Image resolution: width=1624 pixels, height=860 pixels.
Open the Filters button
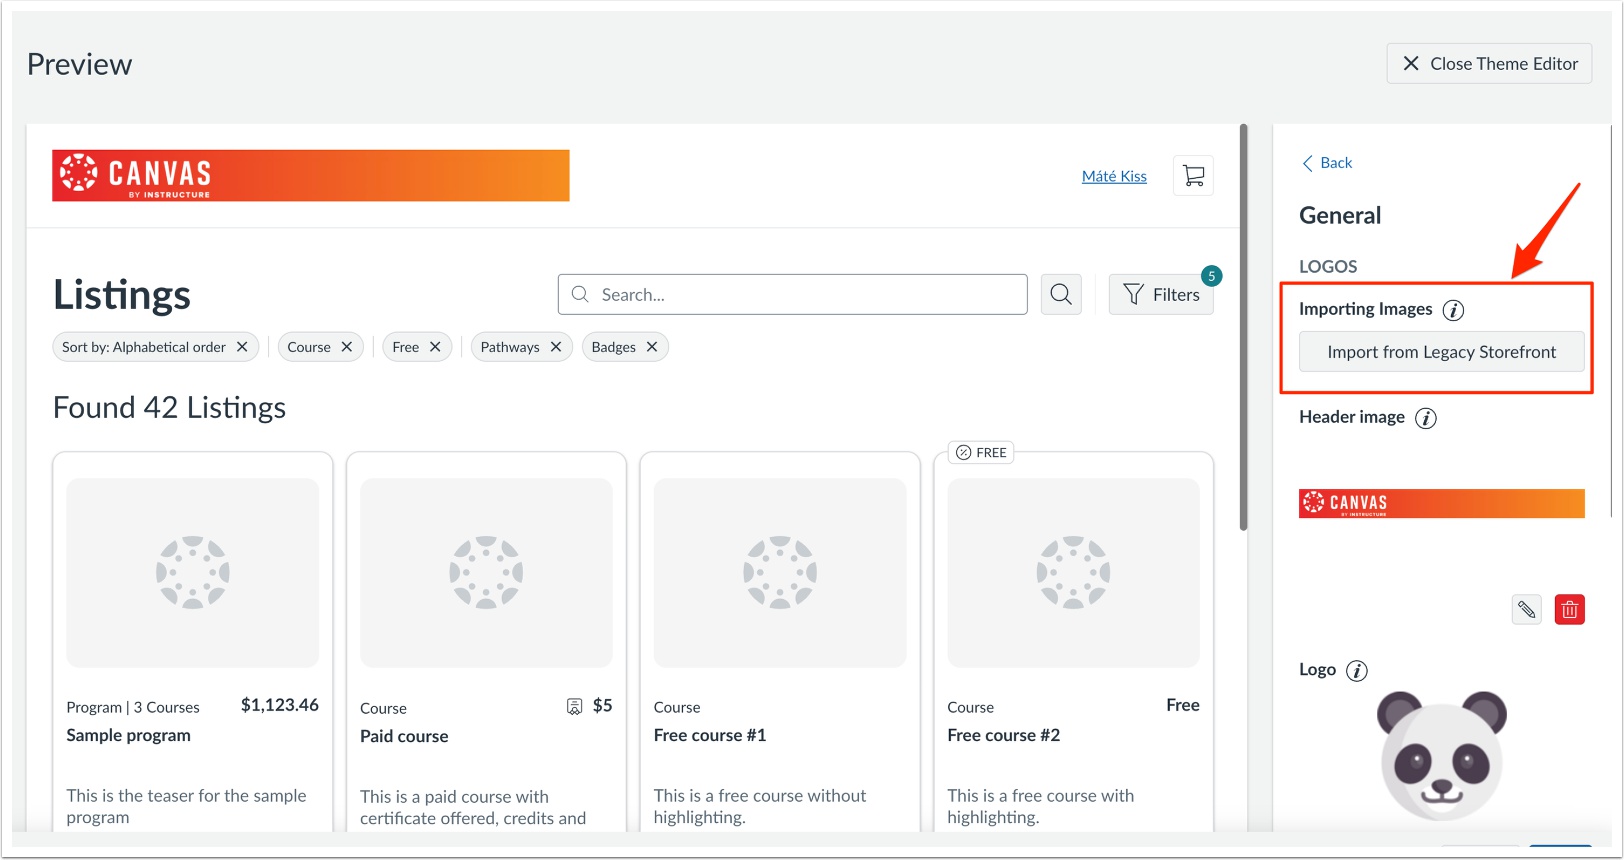pos(1161,294)
